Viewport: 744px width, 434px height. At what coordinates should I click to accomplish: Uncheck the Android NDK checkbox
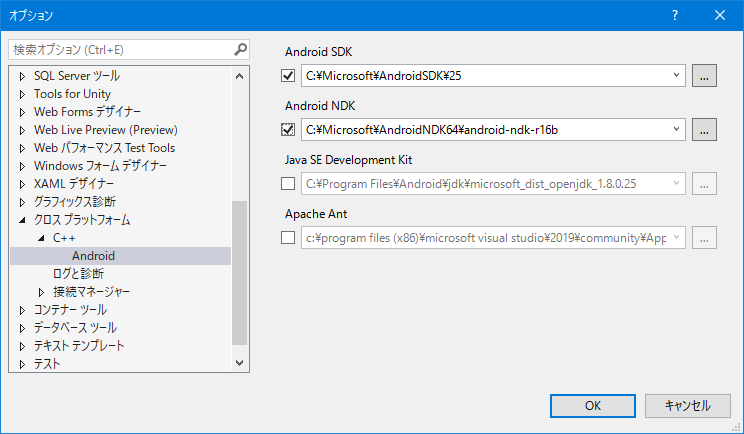tap(288, 130)
